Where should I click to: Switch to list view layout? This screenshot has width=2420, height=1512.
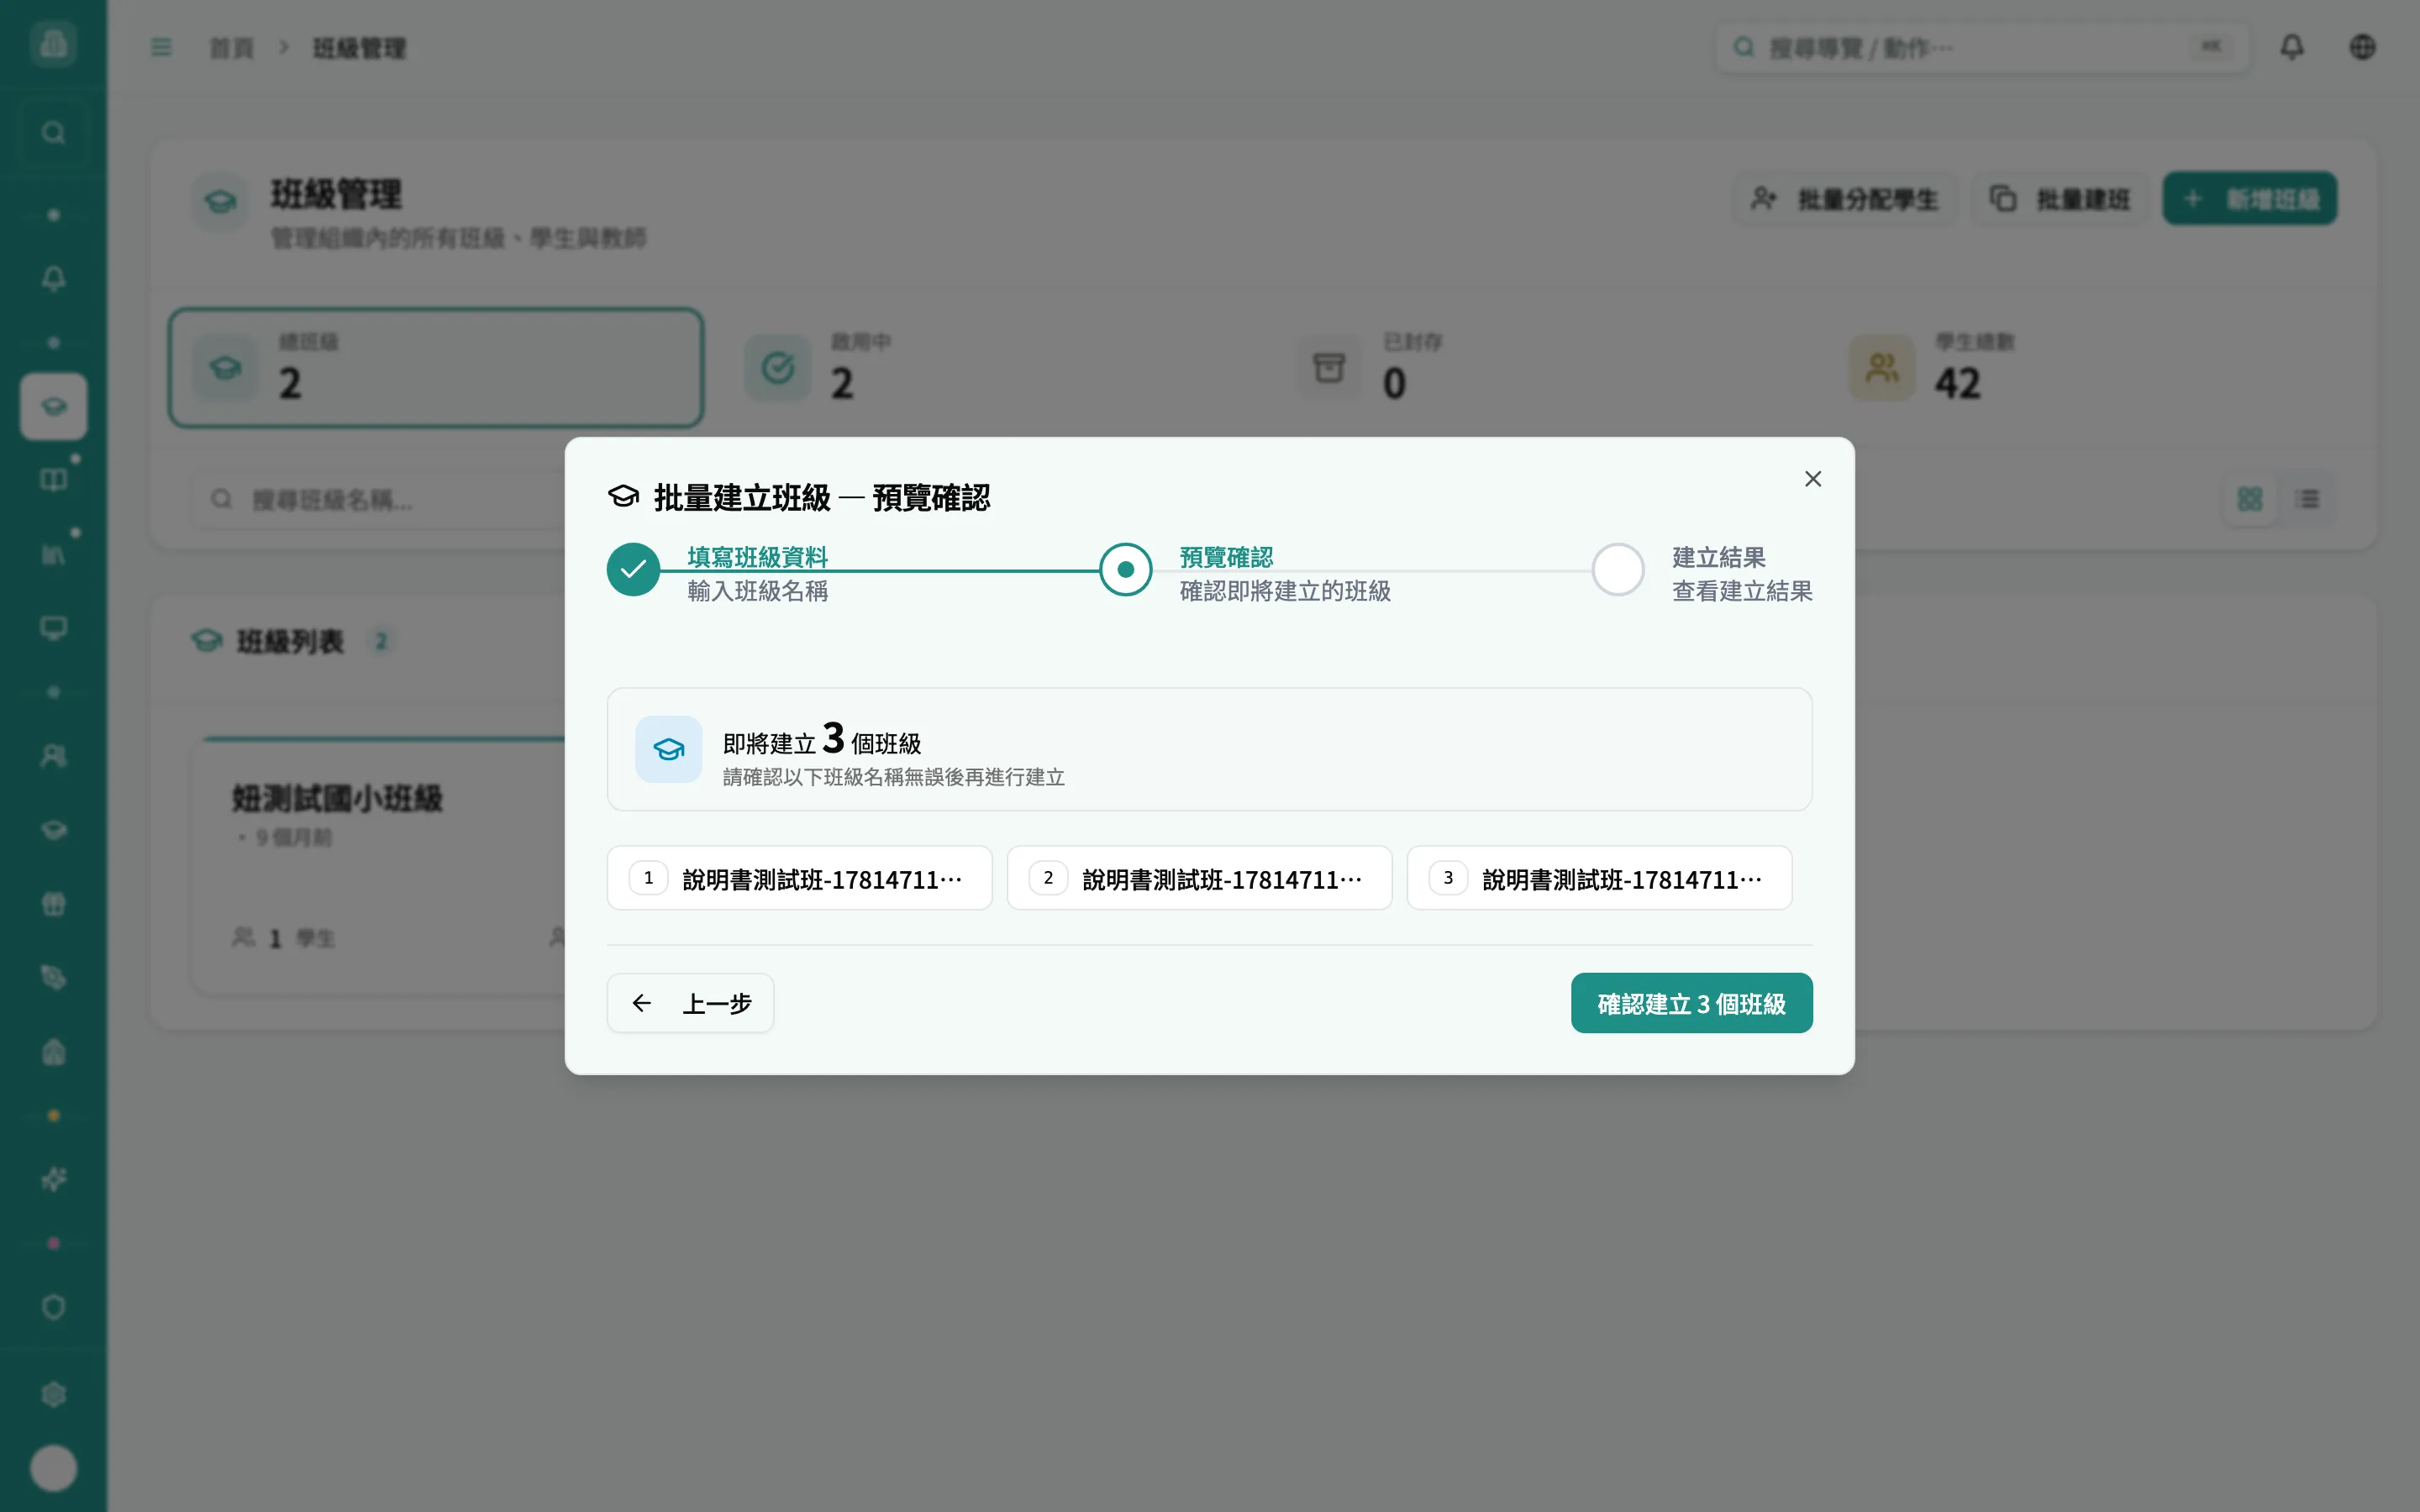[x=2308, y=499]
